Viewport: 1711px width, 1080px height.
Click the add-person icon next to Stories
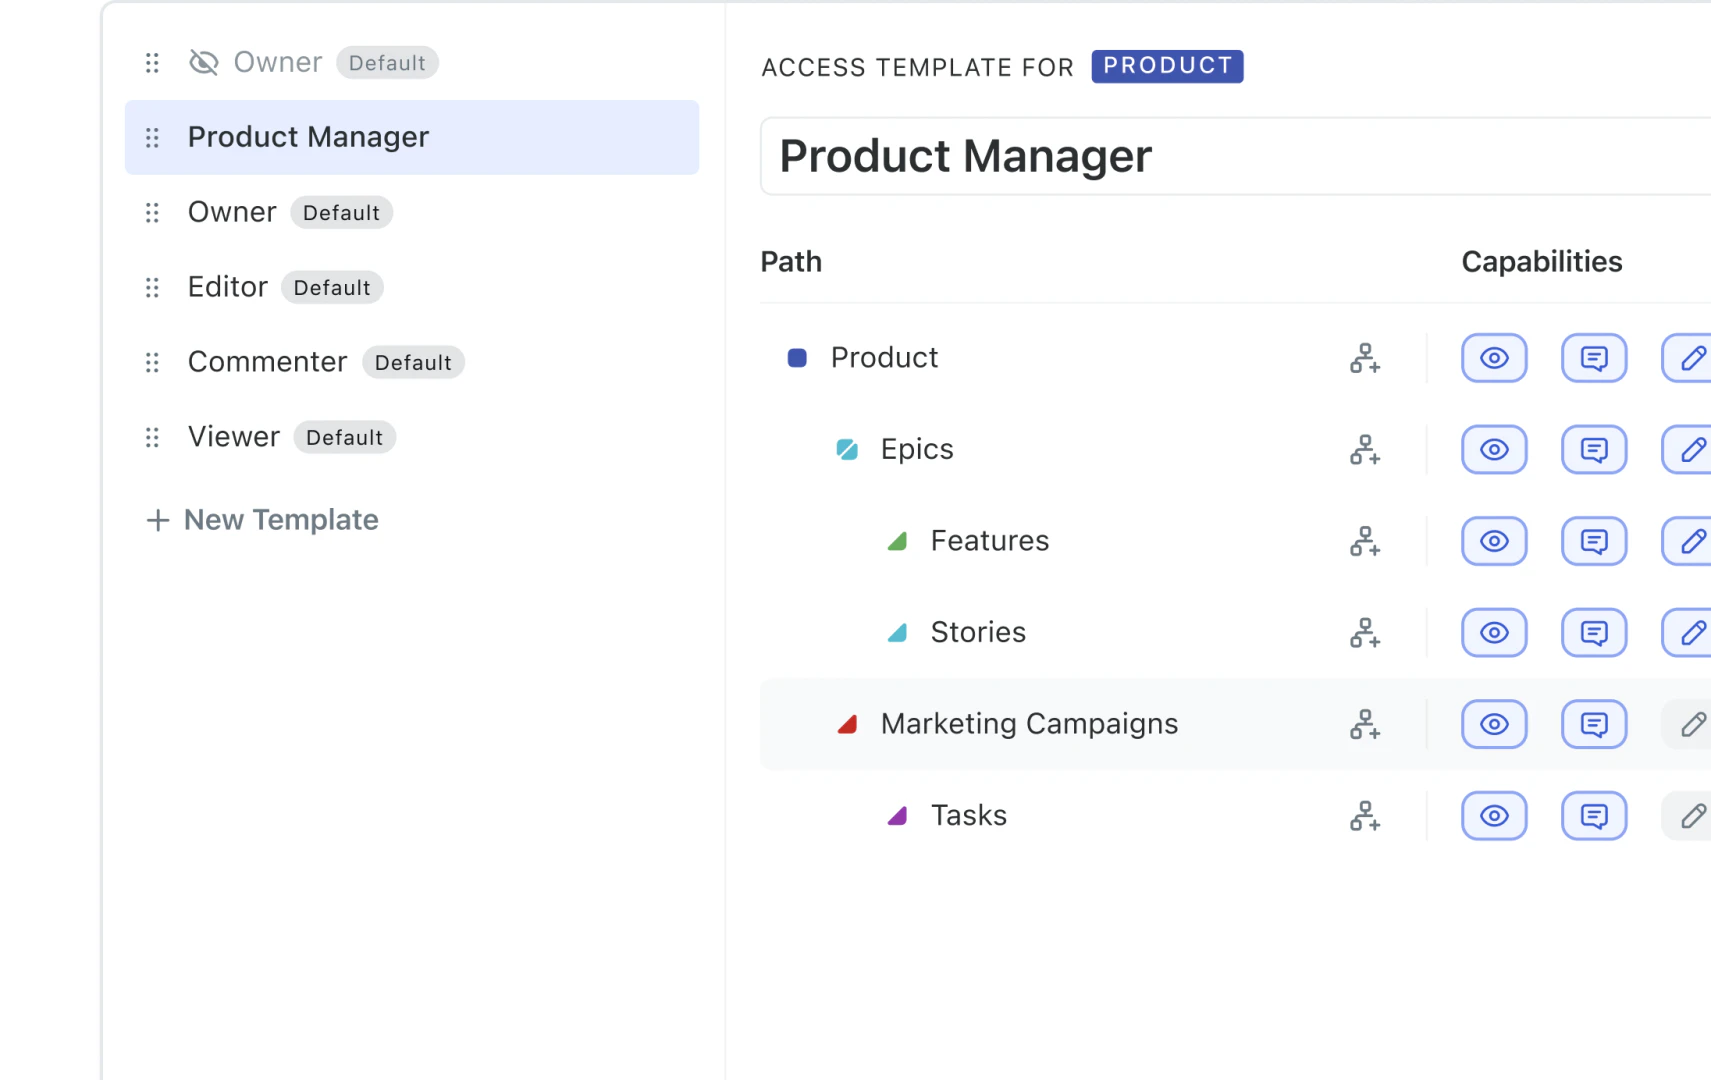pos(1365,632)
